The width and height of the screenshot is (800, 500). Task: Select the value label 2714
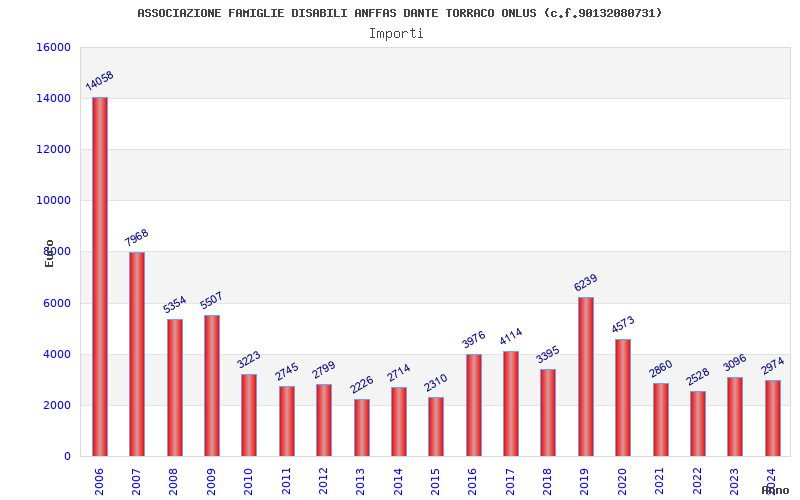398,372
